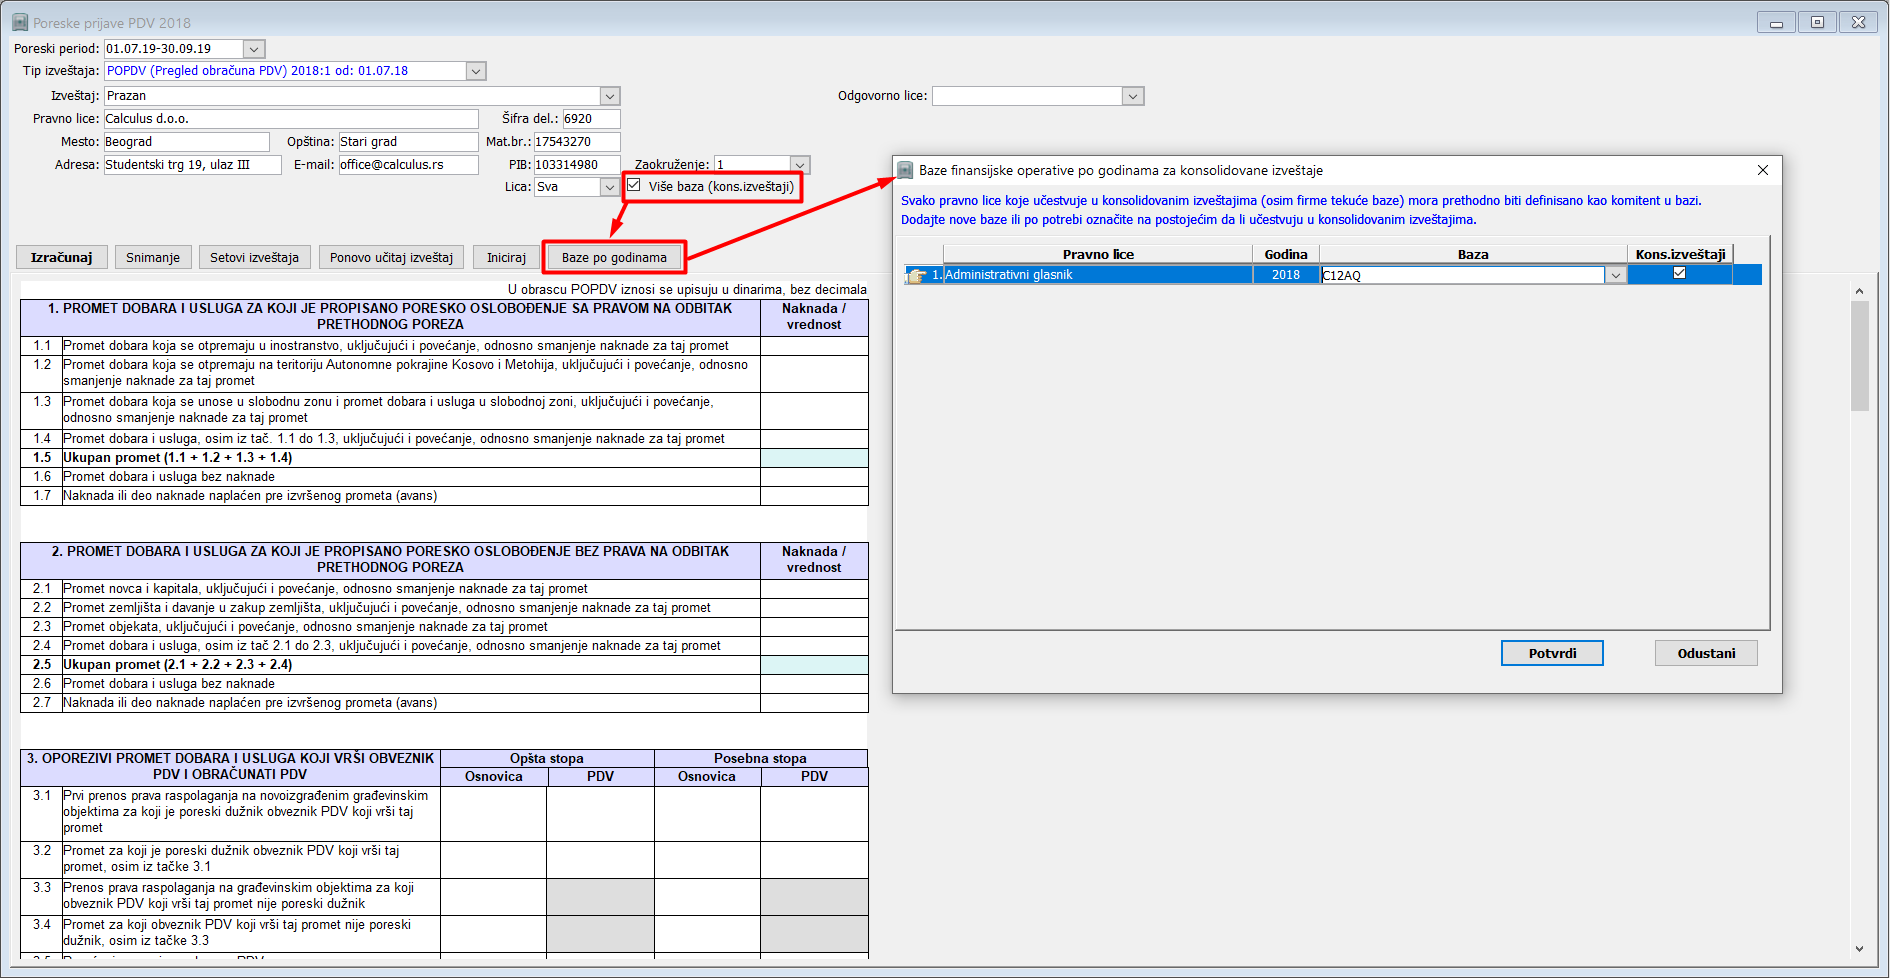Click the Pravno lice column header
Viewport: 1890px width, 978px height.
(x=1097, y=254)
